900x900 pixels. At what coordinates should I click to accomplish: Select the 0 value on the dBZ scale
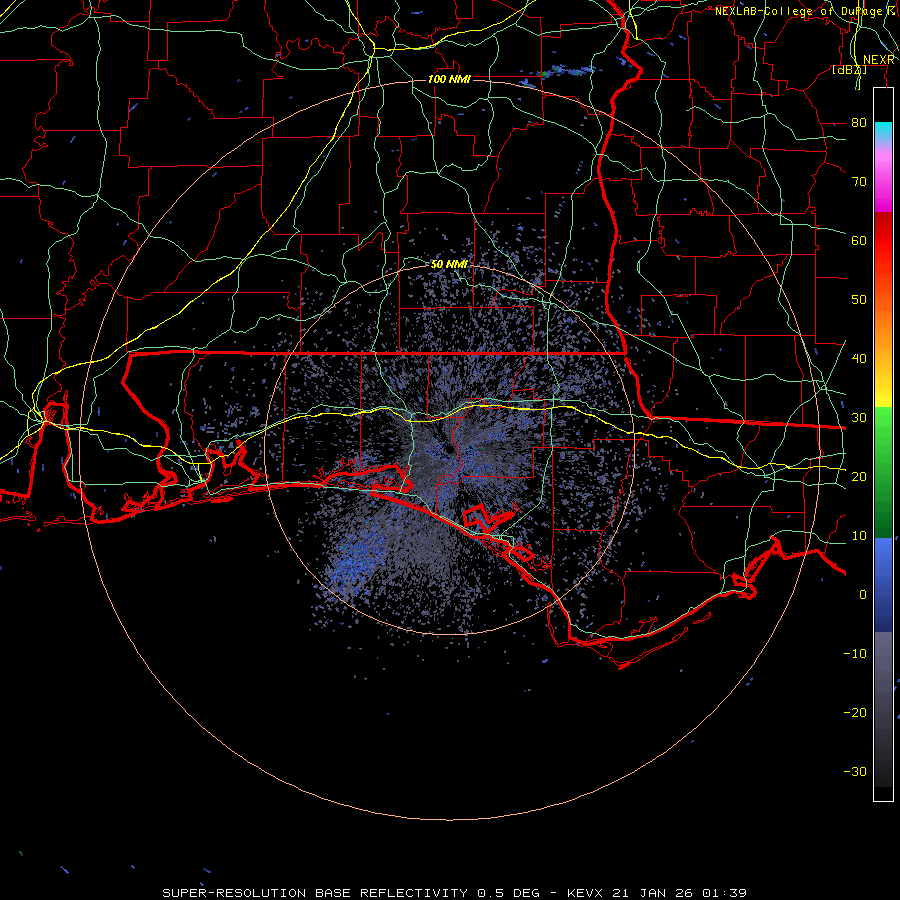863,595
